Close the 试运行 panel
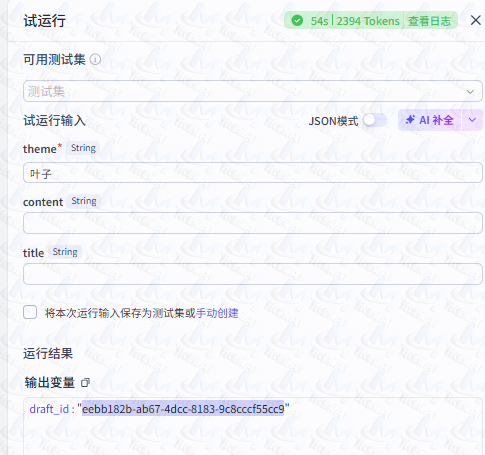The height and width of the screenshot is (455, 485). coord(475,21)
